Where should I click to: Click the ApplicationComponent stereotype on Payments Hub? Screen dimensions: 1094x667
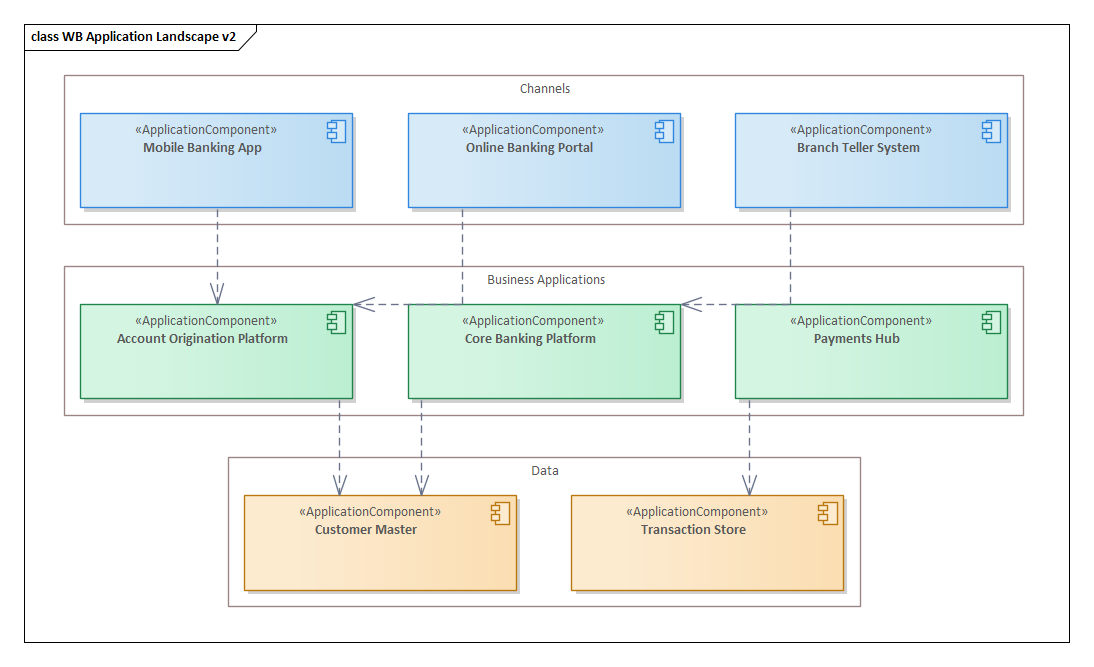pos(861,321)
